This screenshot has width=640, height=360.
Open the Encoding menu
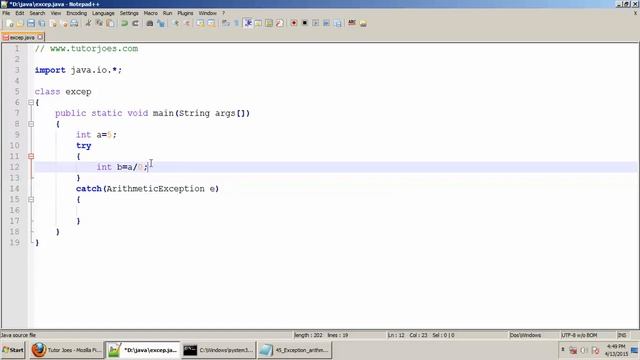pos(76,13)
